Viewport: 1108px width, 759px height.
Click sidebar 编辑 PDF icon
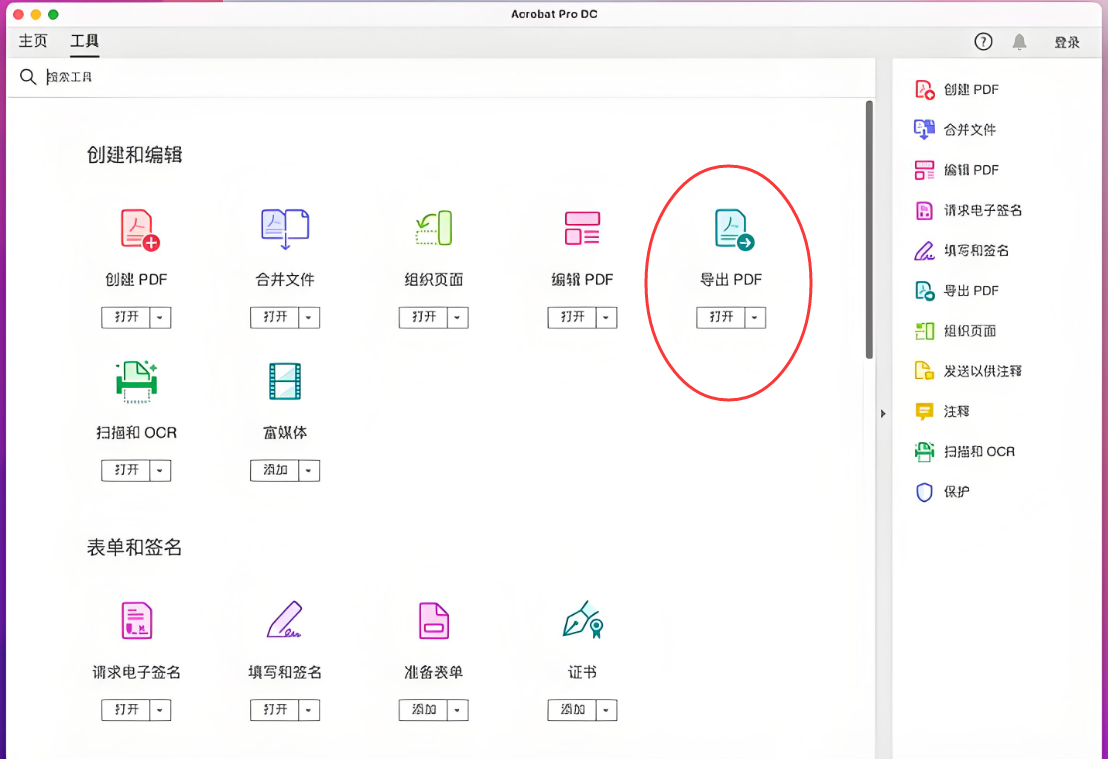click(x=924, y=170)
